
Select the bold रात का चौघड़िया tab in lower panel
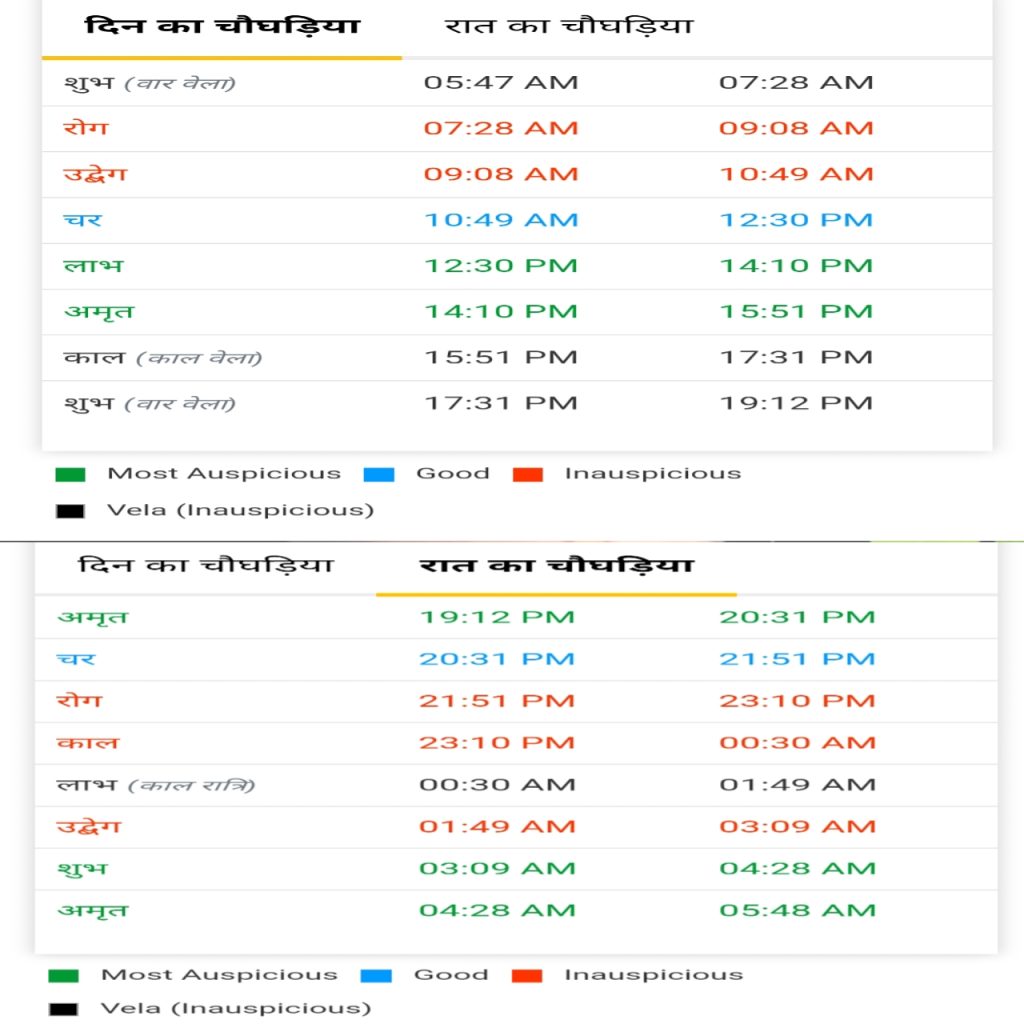(556, 566)
